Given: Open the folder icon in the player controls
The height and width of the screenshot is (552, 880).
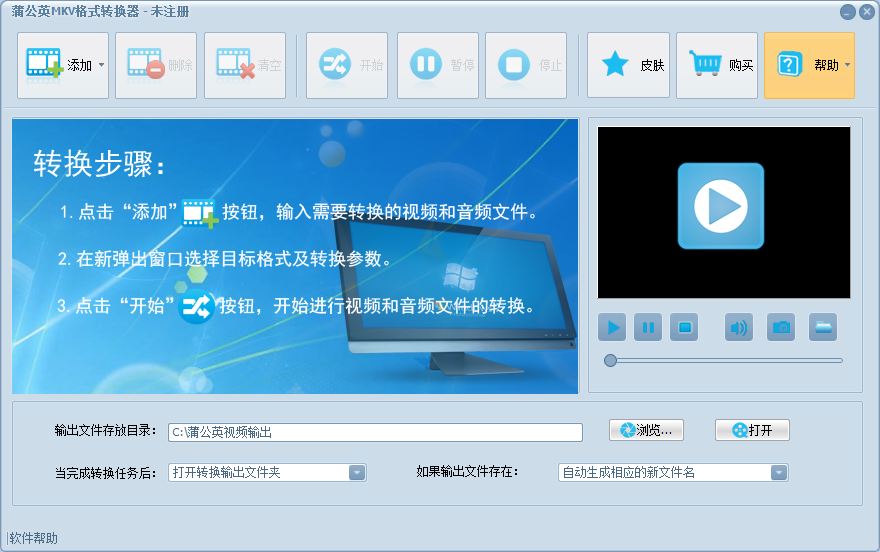Looking at the screenshot, I should click(x=822, y=327).
